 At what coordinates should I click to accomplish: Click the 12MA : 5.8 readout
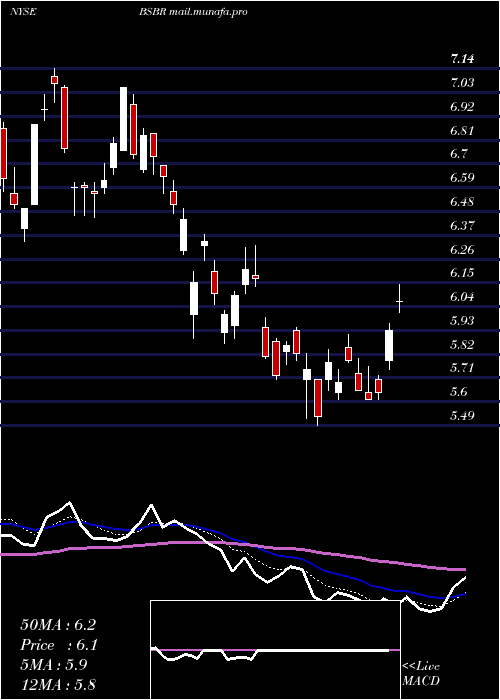point(58,684)
